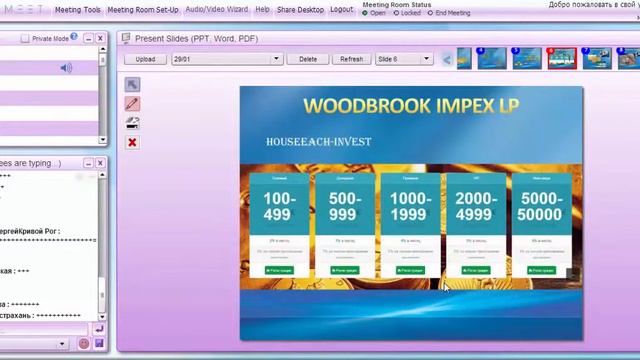Open the Audio/Video Wizard menu
The width and height of the screenshot is (640, 360).
point(217,9)
